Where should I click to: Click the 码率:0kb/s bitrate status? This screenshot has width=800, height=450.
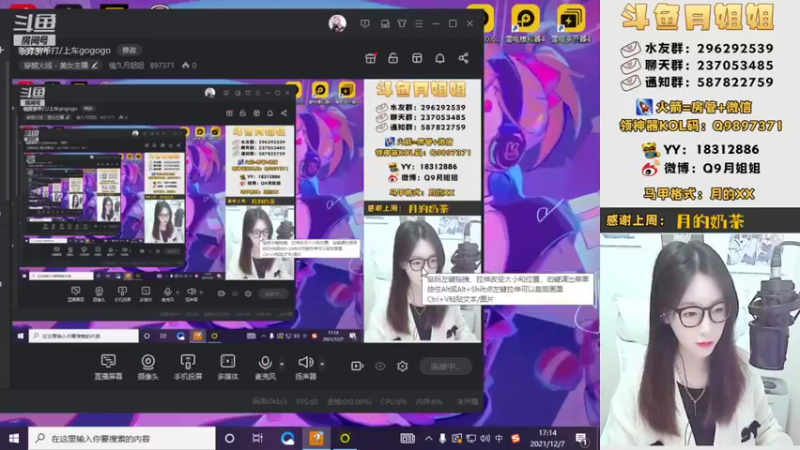tap(270, 402)
